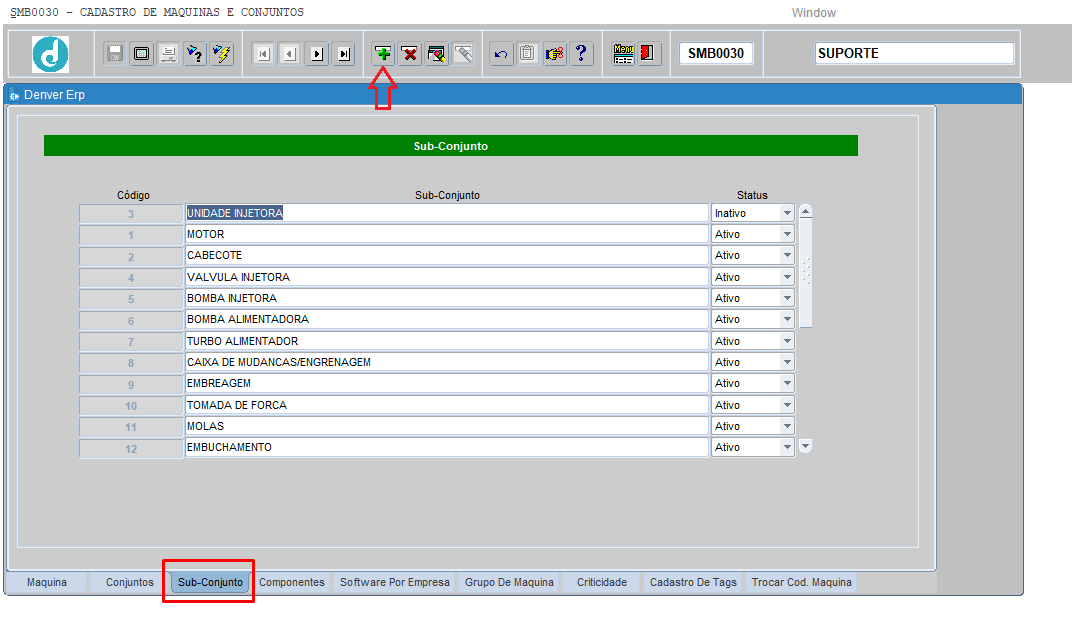Click the screen display toolbar icon

pyautogui.click(x=142, y=53)
